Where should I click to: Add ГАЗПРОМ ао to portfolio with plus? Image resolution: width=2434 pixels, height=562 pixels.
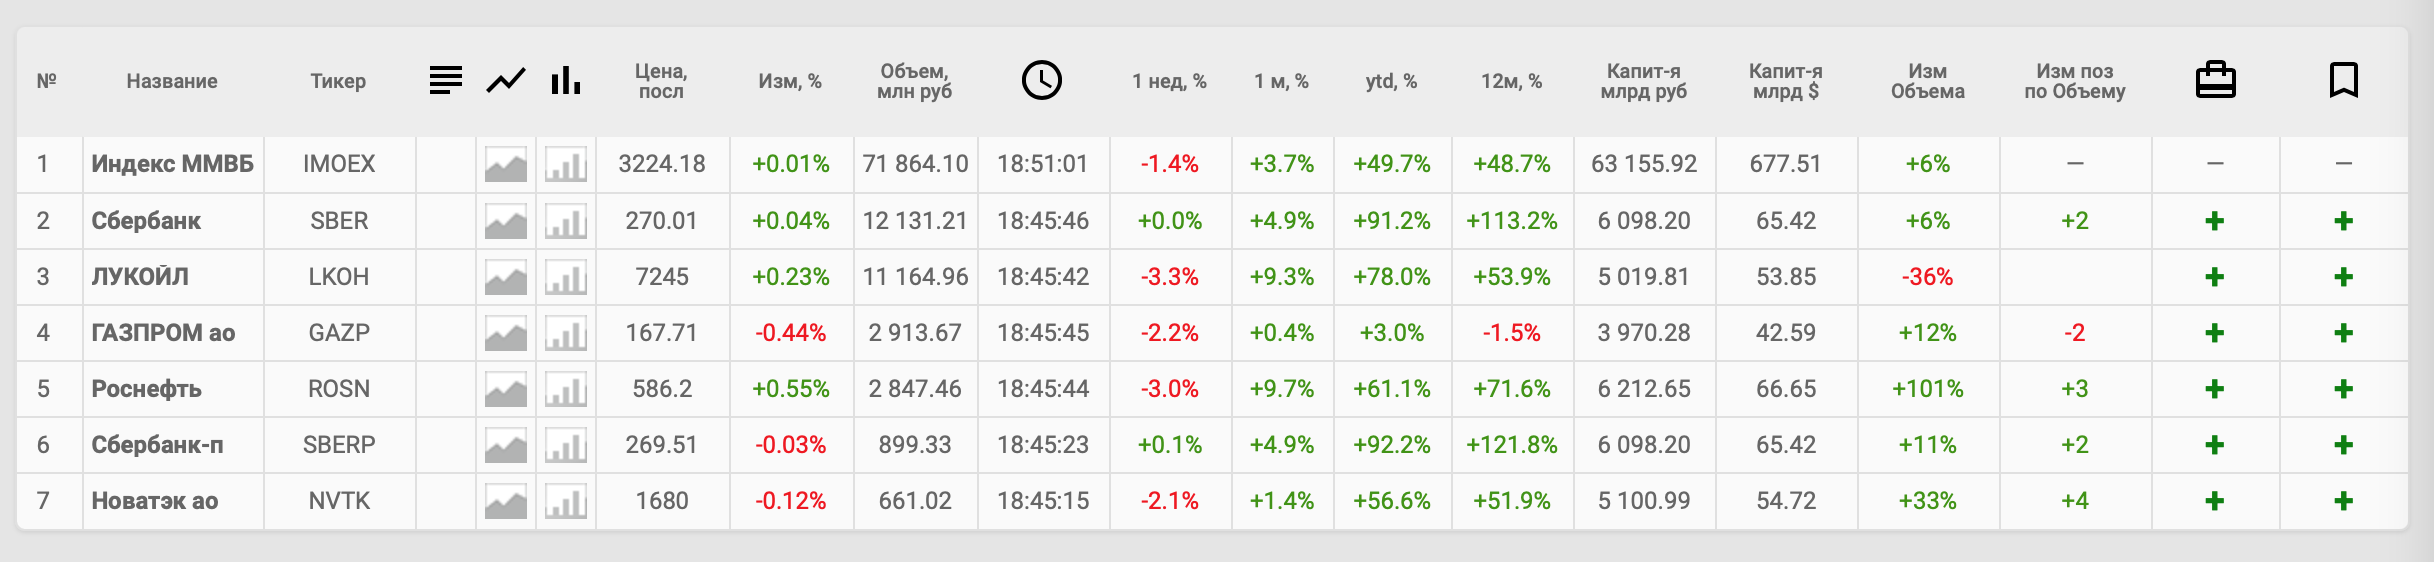(2215, 333)
